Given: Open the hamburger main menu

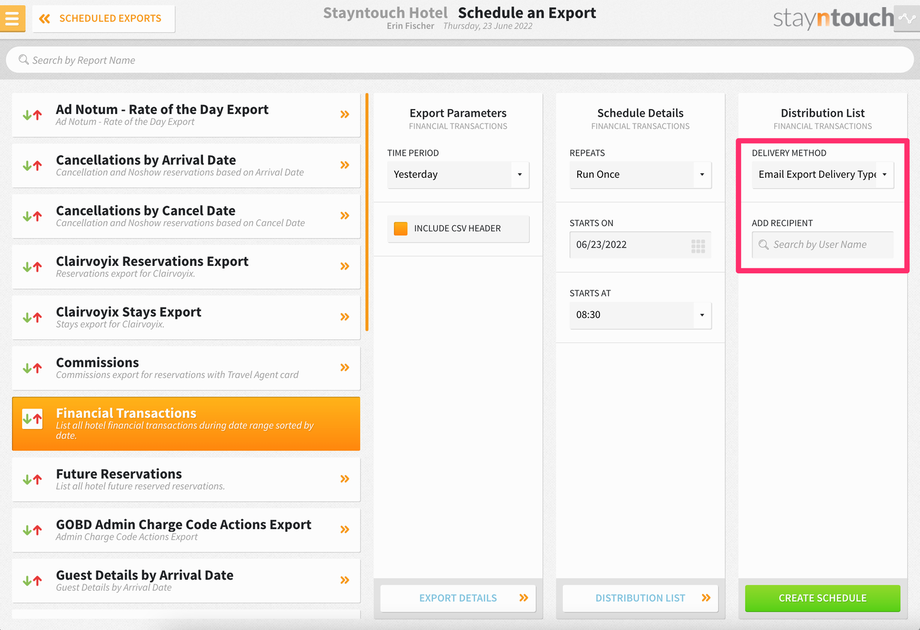Looking at the screenshot, I should tap(12, 18).
